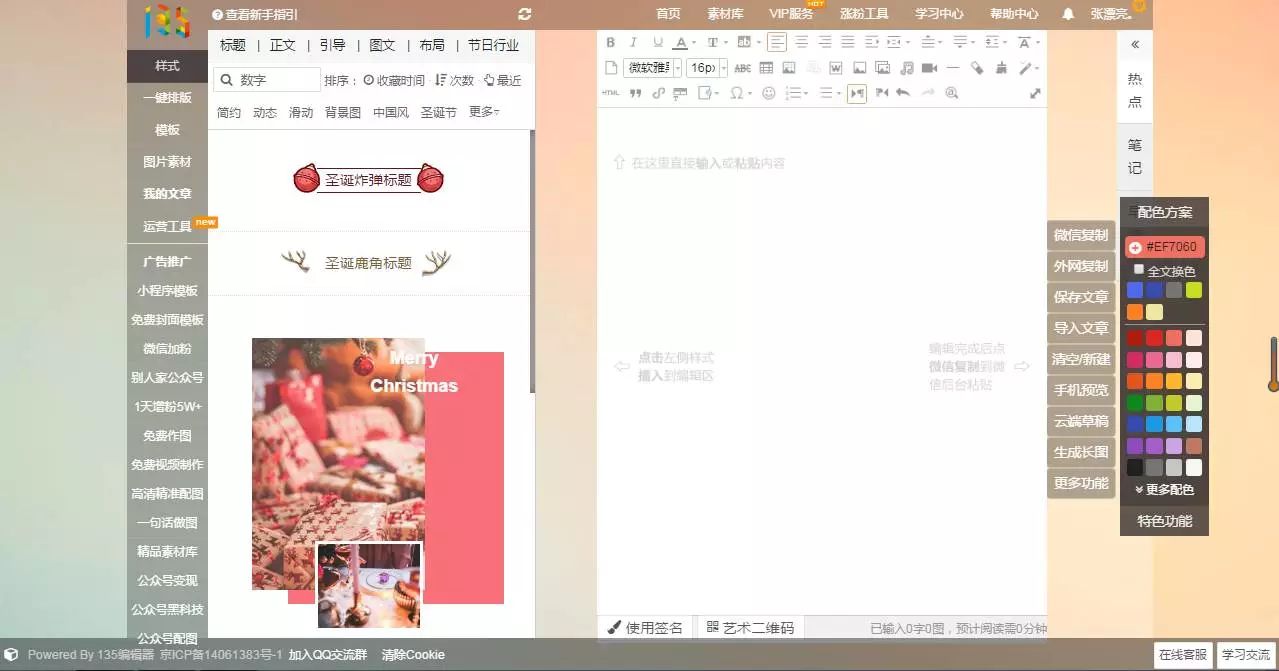Toggle bold formatting in the editor toolbar

611,42
